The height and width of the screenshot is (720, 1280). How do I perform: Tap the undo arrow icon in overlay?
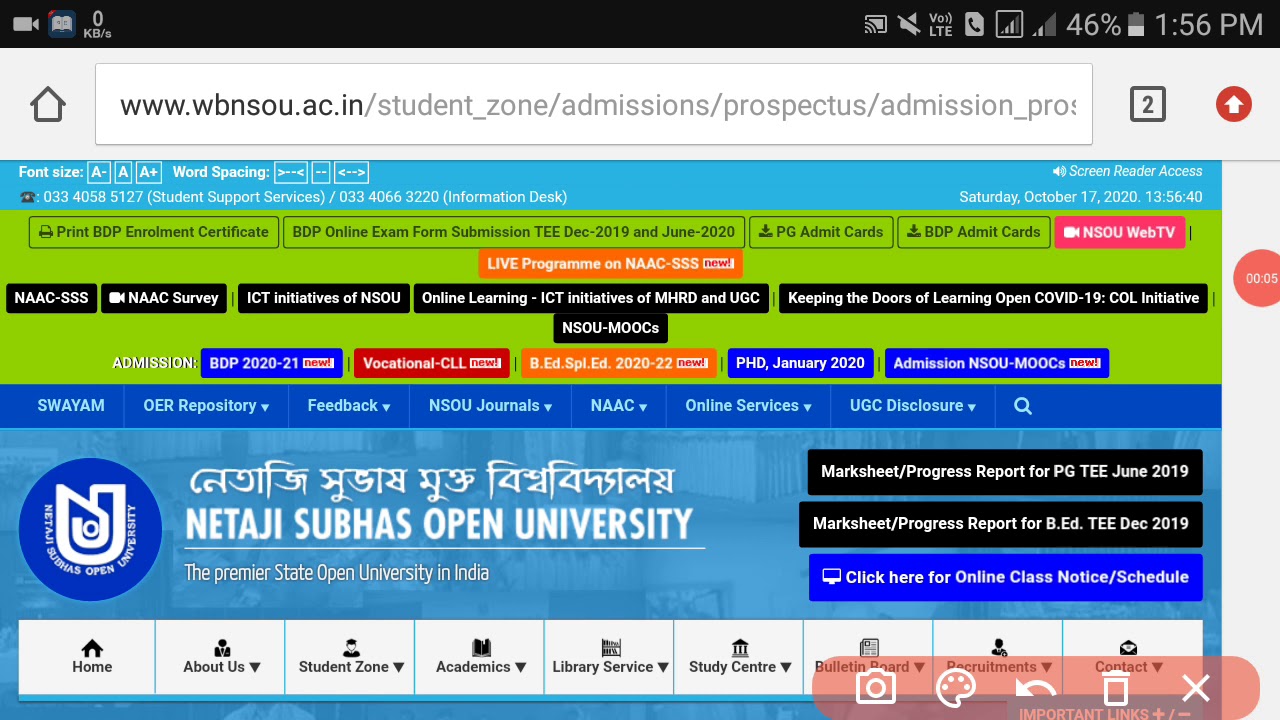tap(1036, 688)
